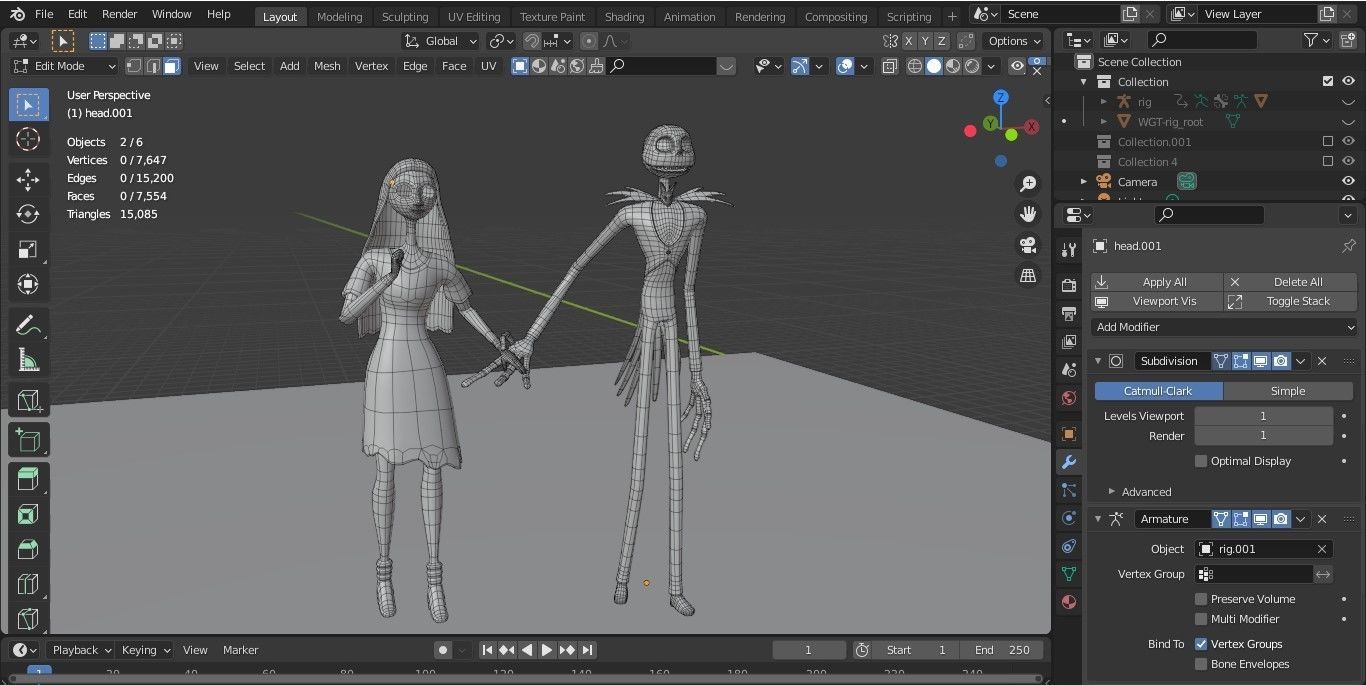Click the Toggle Stack button
Image resolution: width=1366 pixels, height=685 pixels.
pos(1291,301)
